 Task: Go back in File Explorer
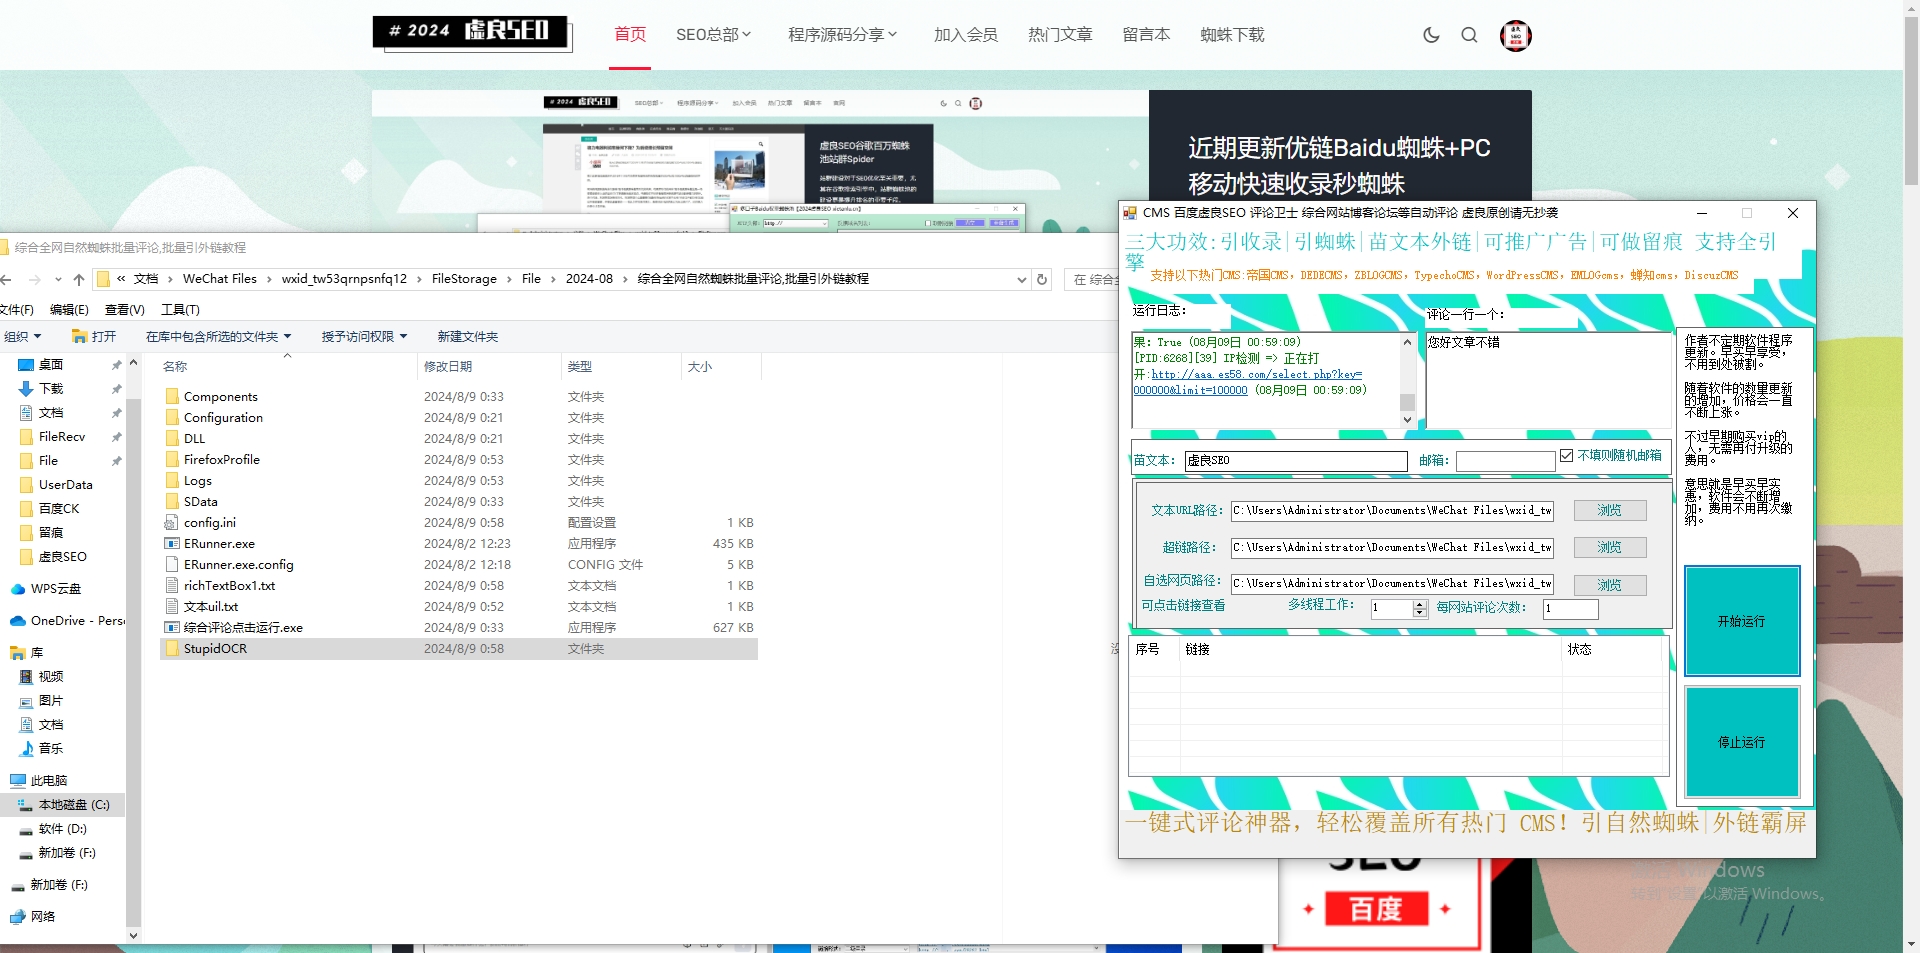coord(6,279)
